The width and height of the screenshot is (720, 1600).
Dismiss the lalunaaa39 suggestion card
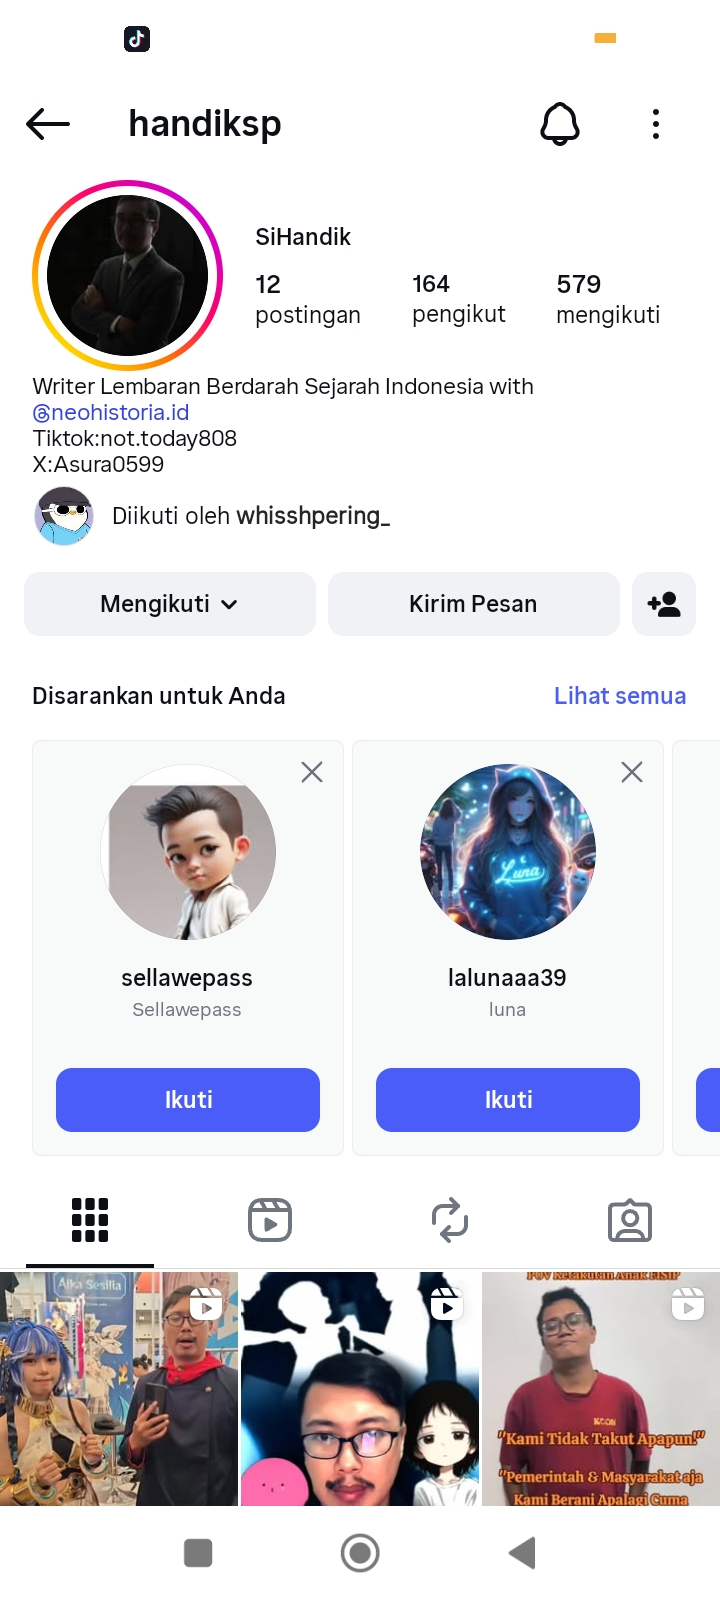tap(632, 772)
